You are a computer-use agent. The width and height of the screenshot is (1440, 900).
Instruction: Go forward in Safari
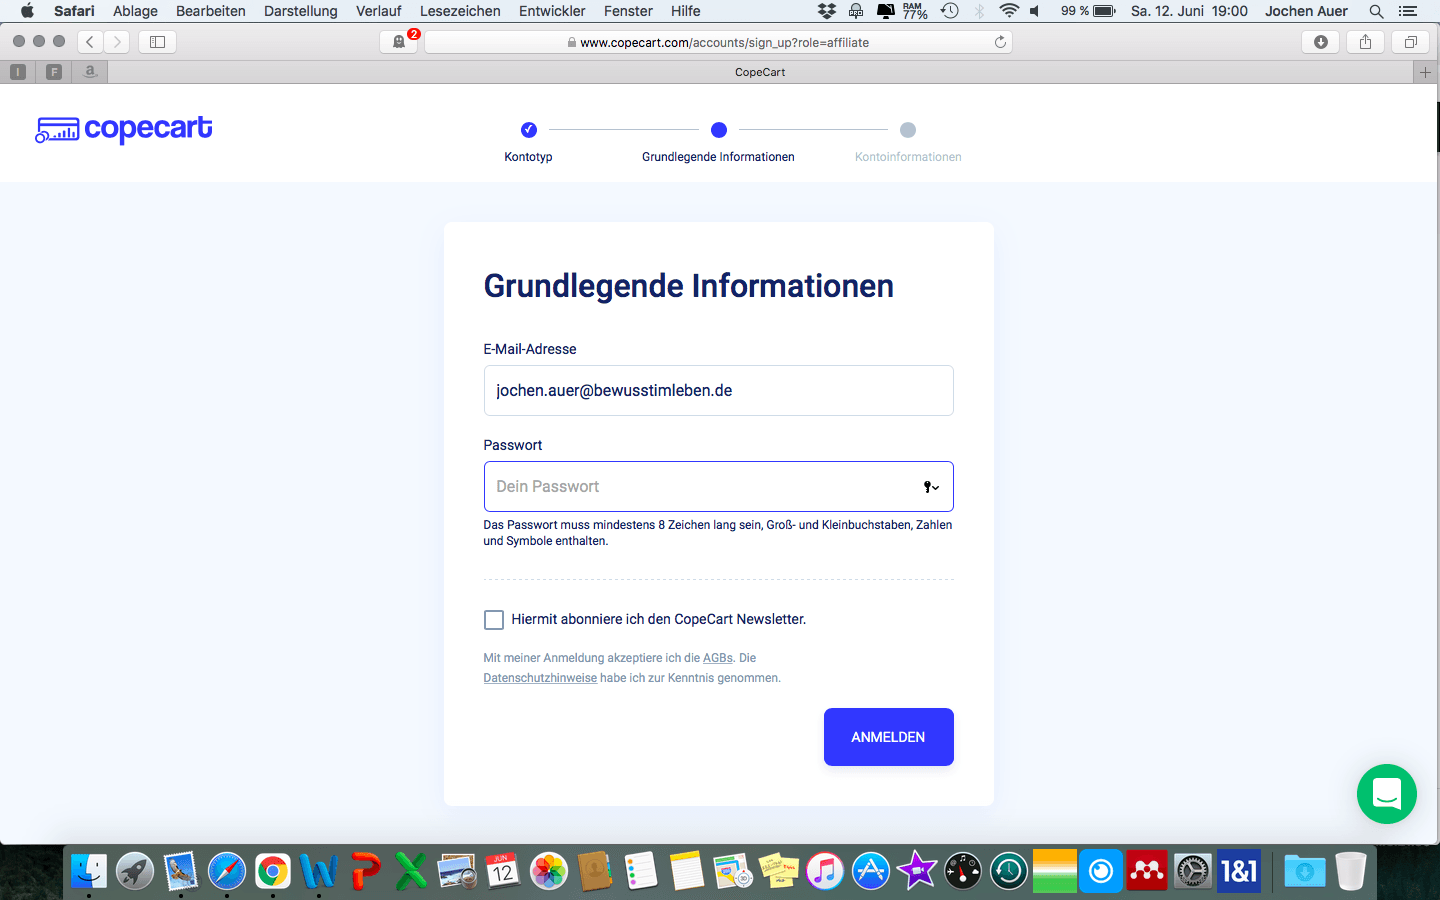(117, 42)
